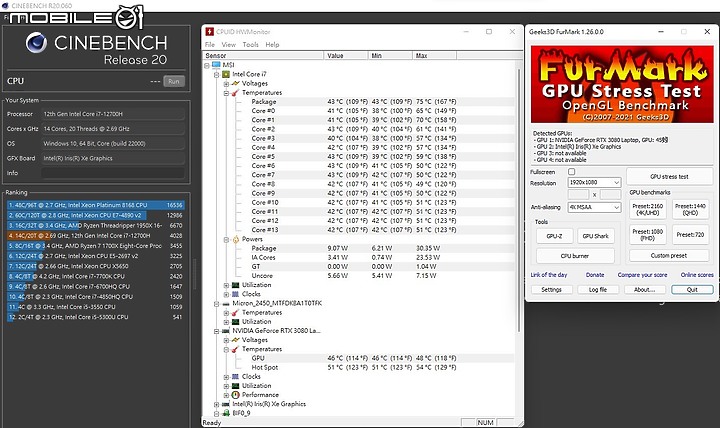This screenshot has height=428, width=720.
Task: Expand CPU Clocks node
Action: click(x=226, y=294)
